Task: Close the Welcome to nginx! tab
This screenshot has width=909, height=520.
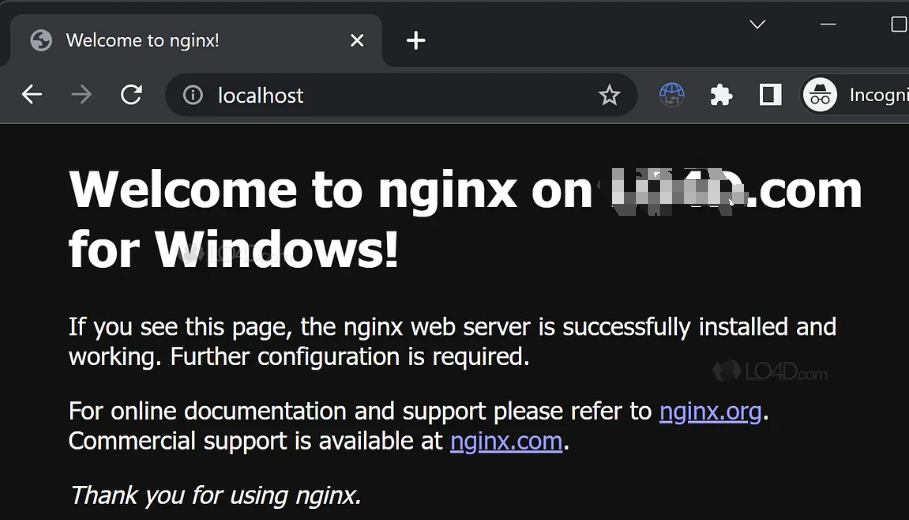Action: tap(357, 40)
